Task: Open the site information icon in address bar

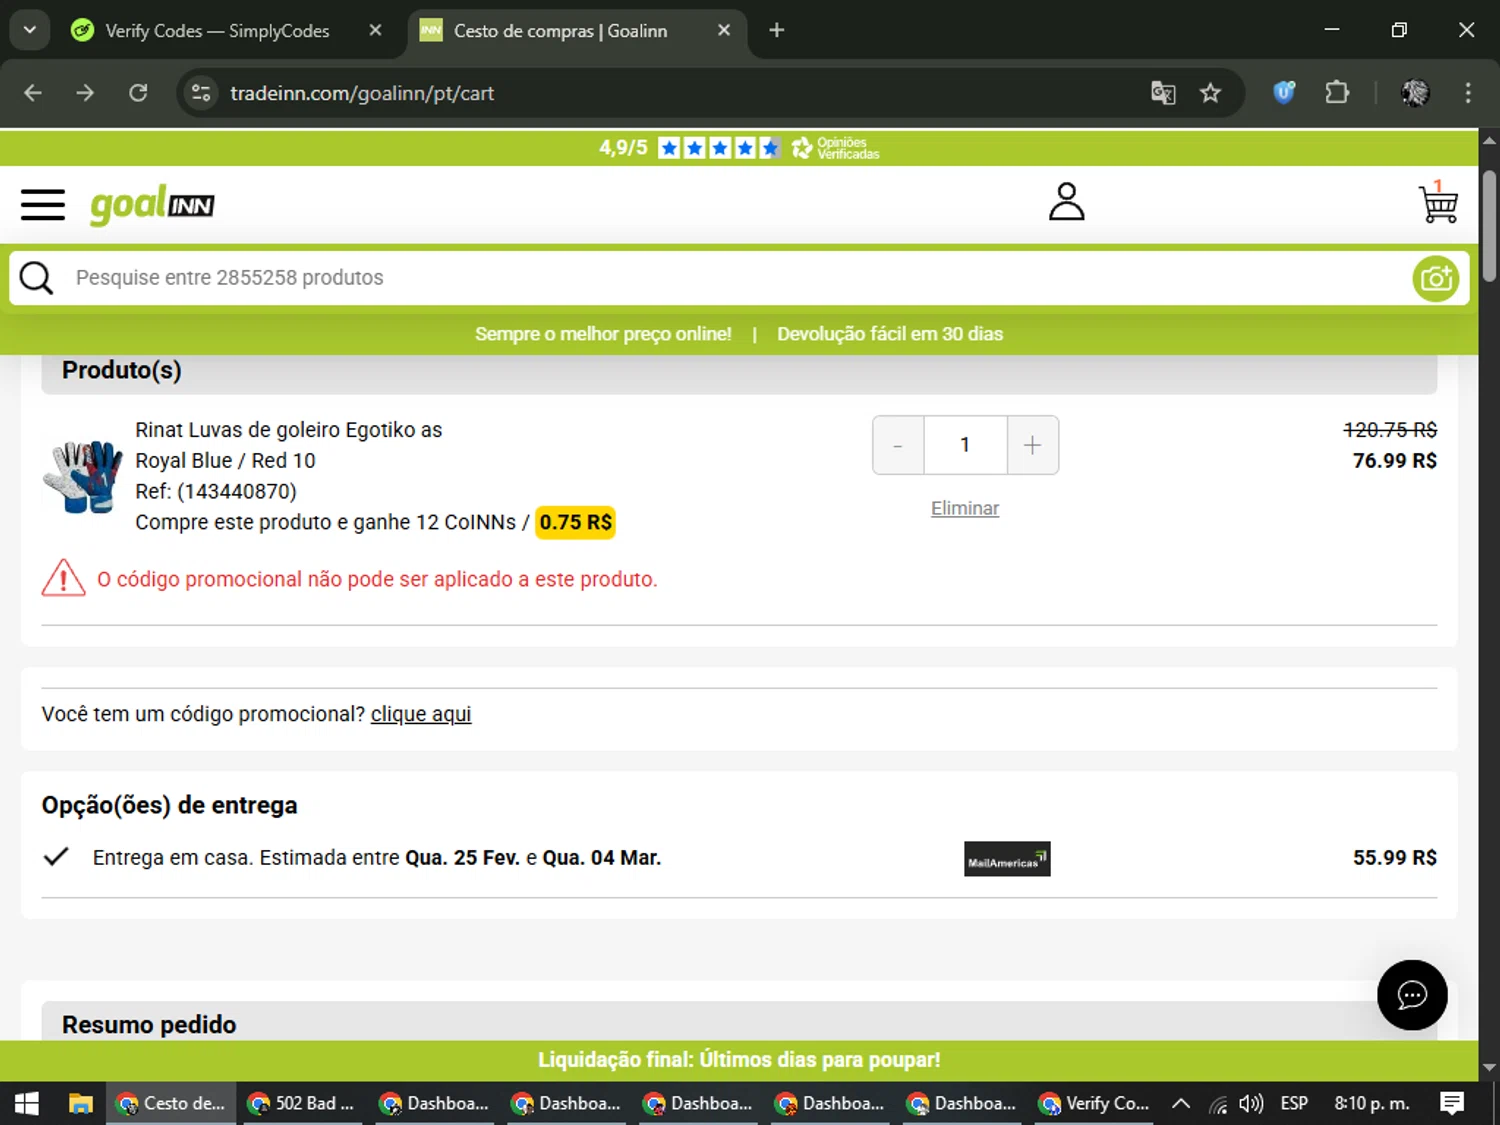Action: [201, 93]
